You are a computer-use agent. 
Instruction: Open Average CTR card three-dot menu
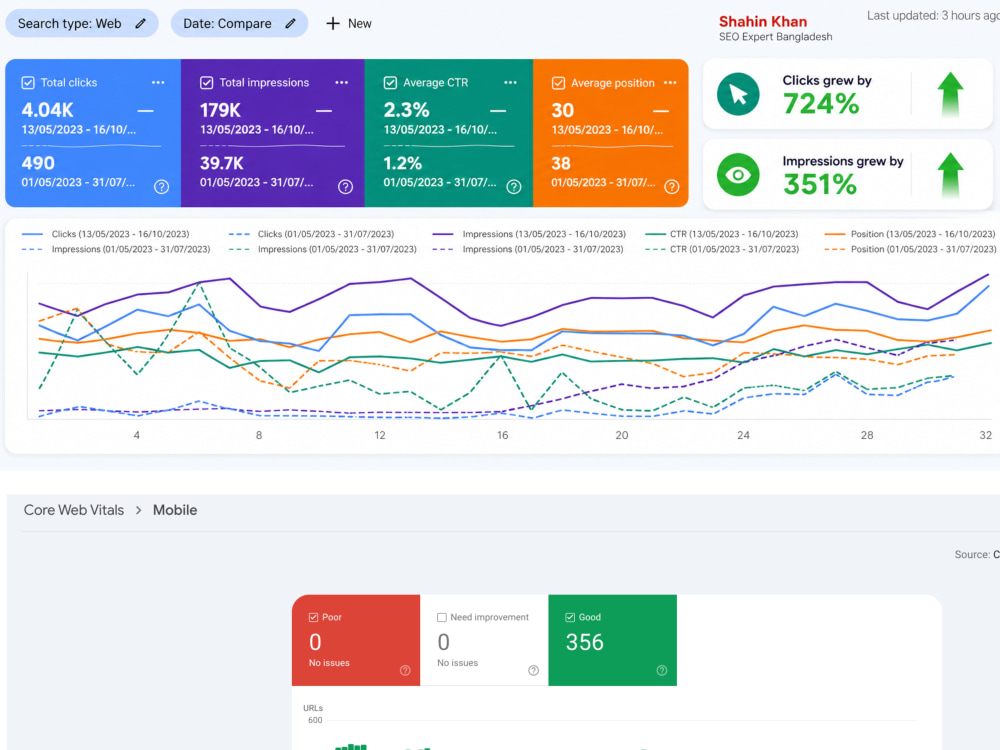pyautogui.click(x=510, y=82)
